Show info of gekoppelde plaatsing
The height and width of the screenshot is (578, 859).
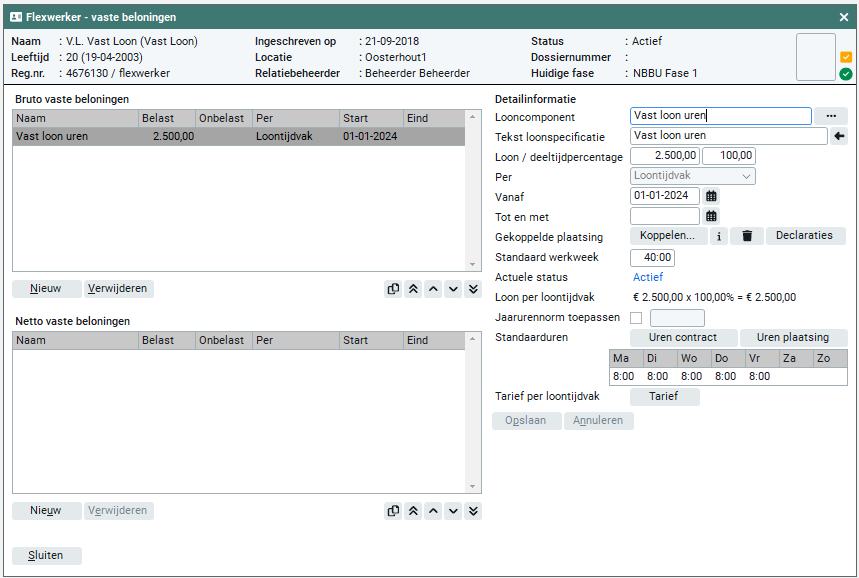[x=719, y=236]
